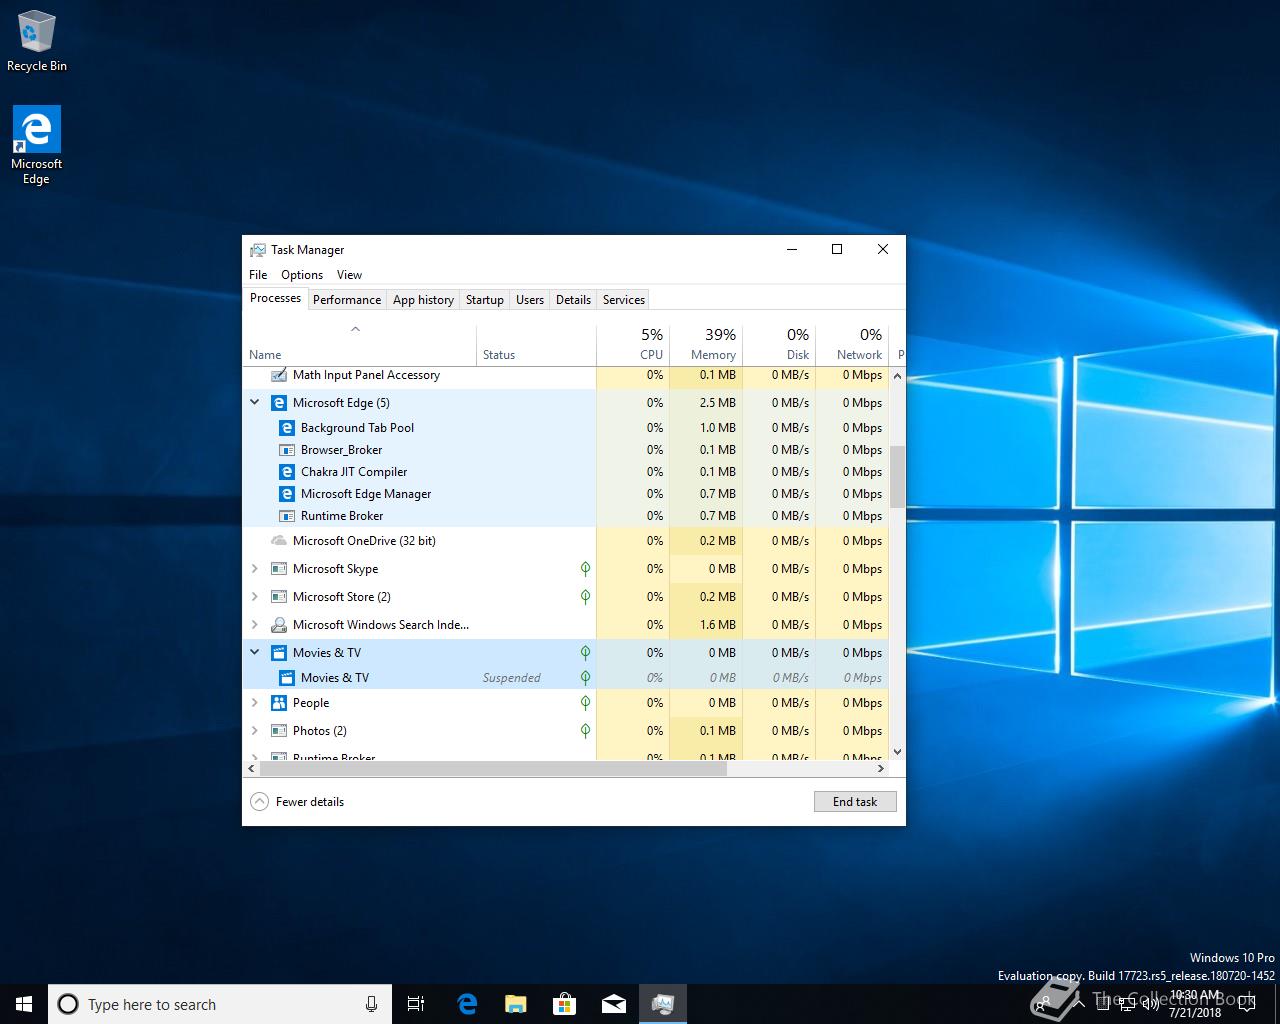Click the Microsoft Skype process icon
1280x1024 pixels.
pyautogui.click(x=279, y=569)
